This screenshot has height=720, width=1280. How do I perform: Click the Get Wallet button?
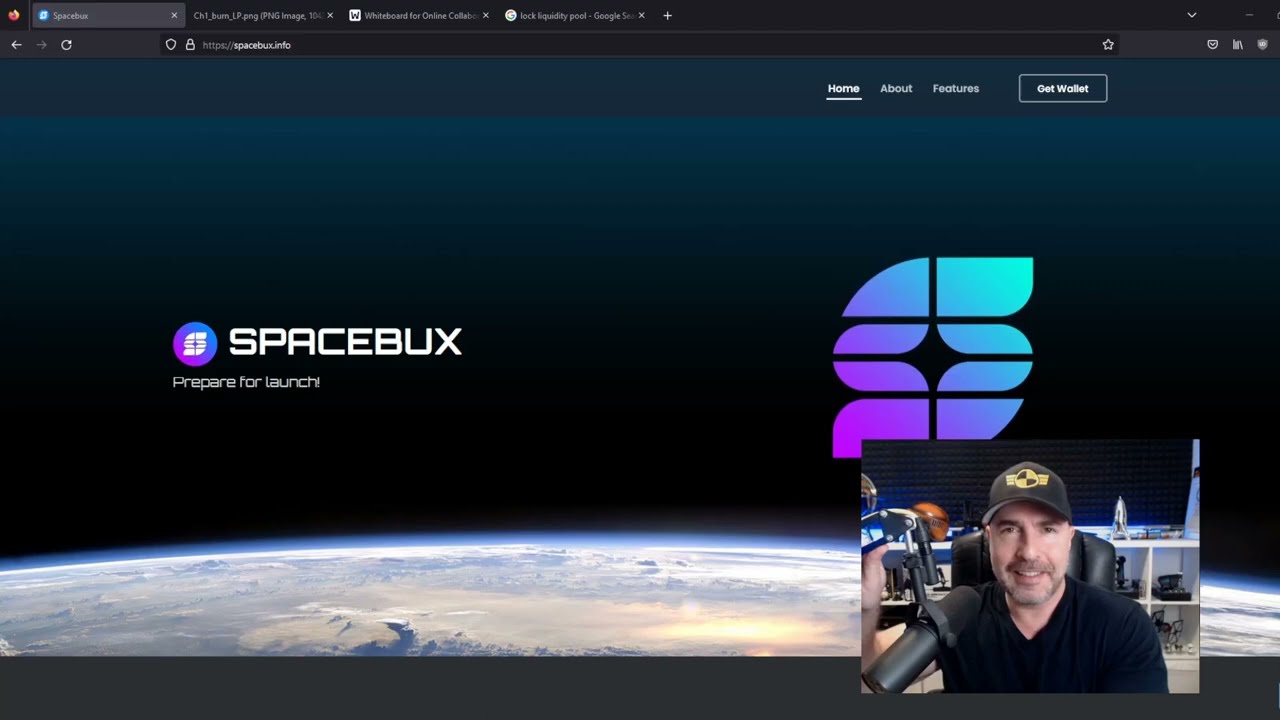[1063, 88]
